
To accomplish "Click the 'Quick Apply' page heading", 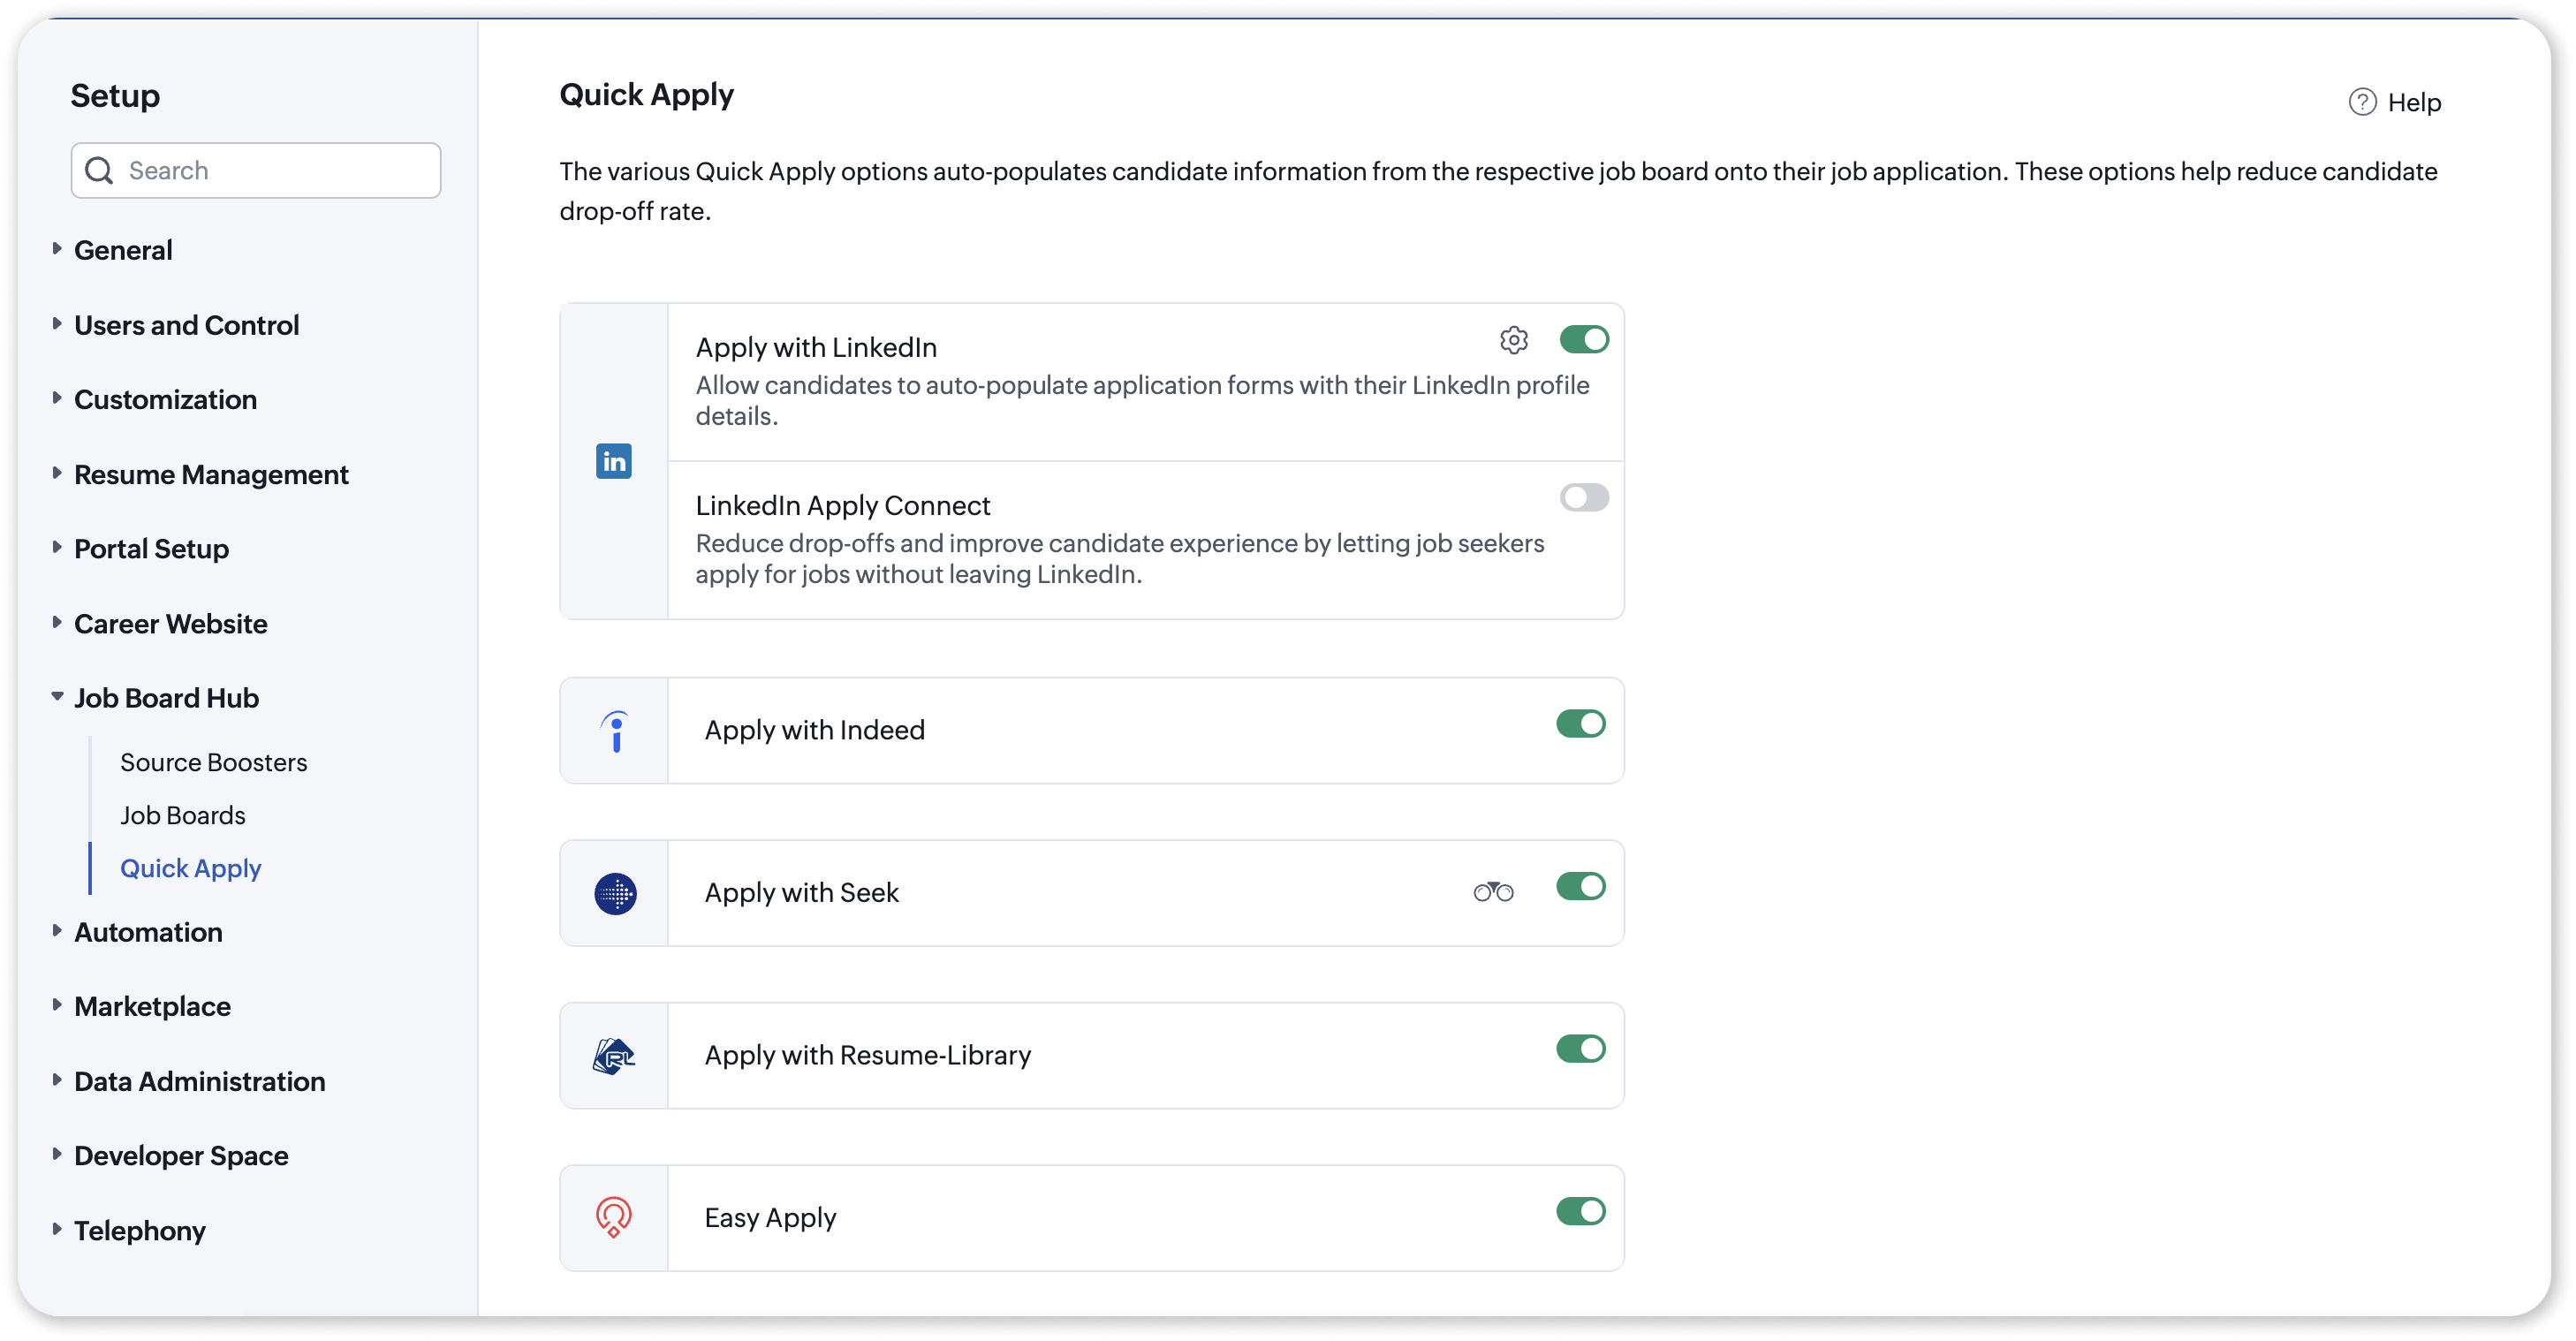I will tap(646, 94).
